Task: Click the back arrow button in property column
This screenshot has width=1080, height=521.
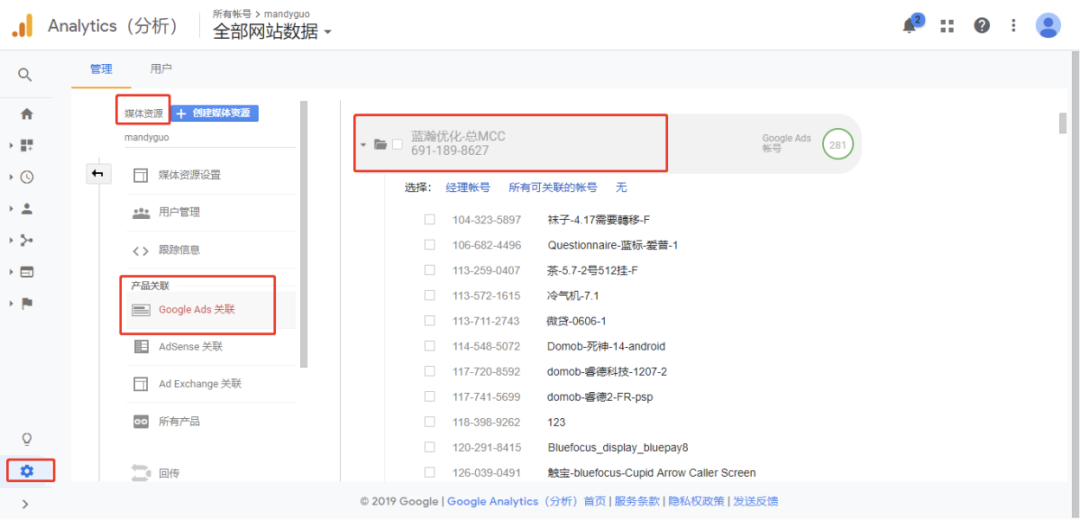Action: pyautogui.click(x=97, y=174)
